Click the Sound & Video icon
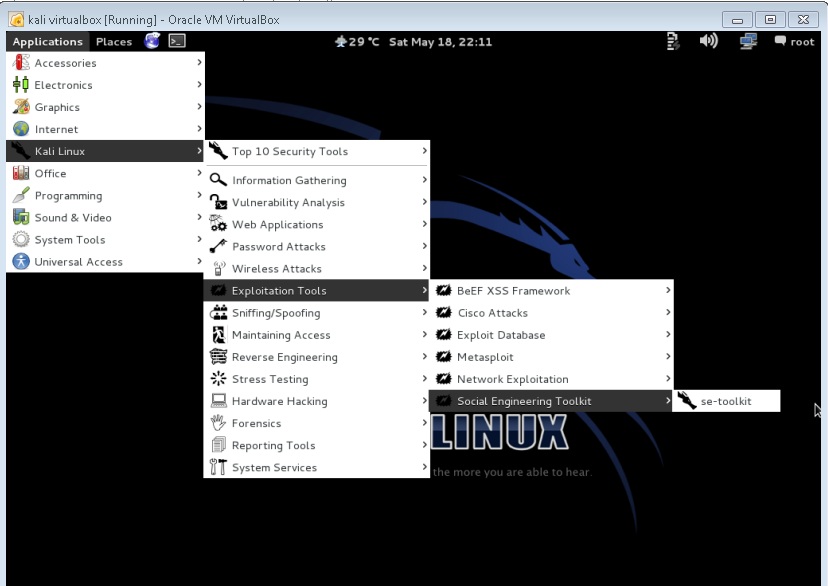828x586 pixels. click(x=21, y=218)
